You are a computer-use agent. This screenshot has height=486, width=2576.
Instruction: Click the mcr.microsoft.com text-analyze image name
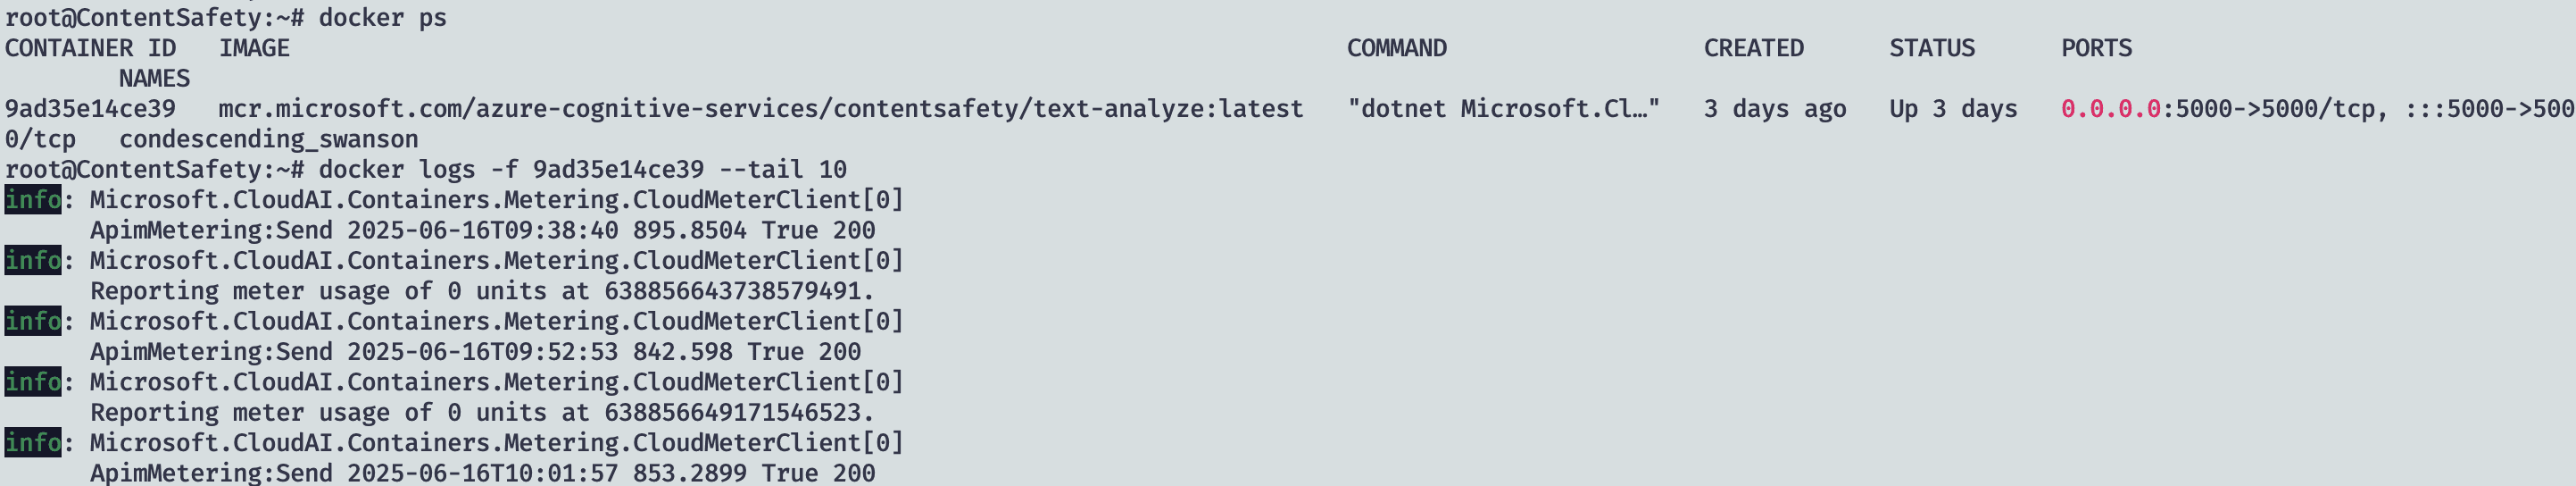click(760, 108)
